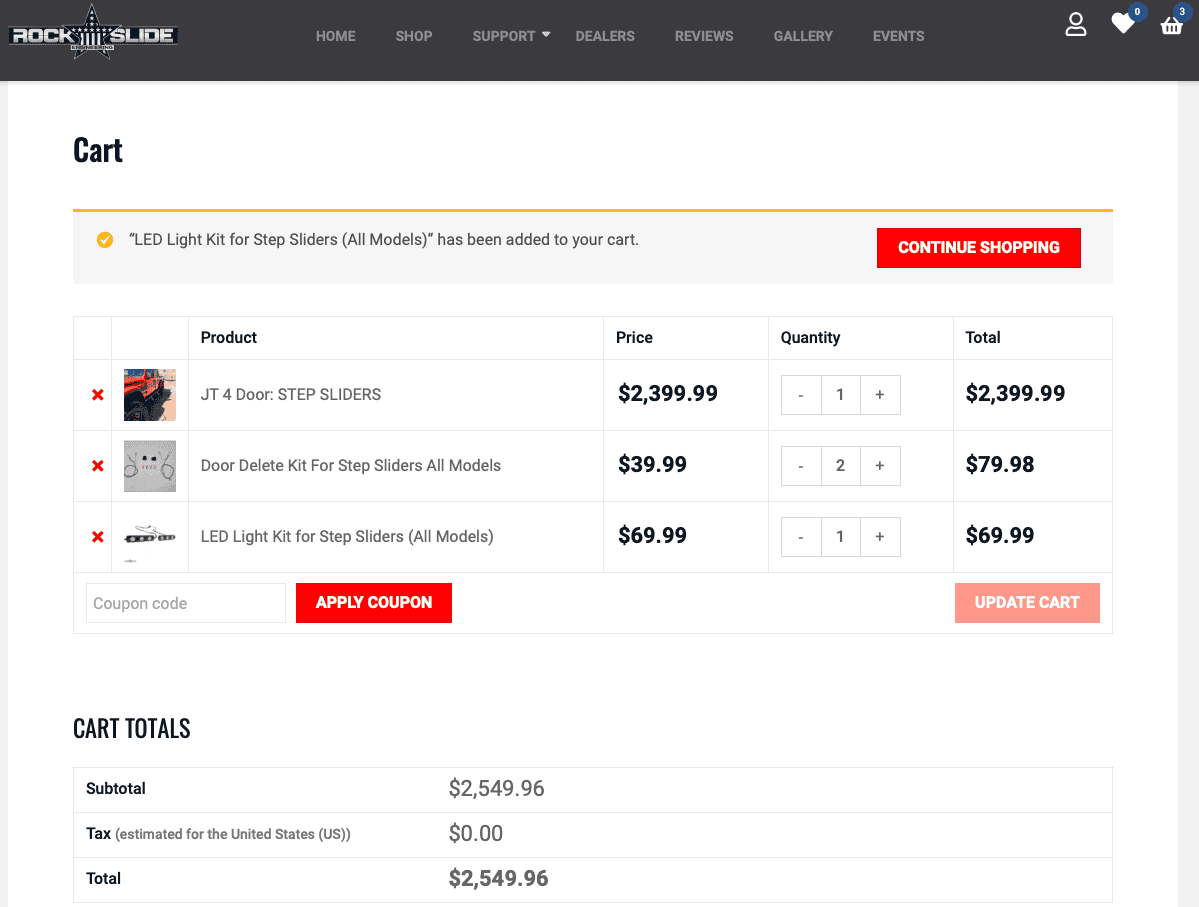Open the Shop menu item

(x=414, y=36)
